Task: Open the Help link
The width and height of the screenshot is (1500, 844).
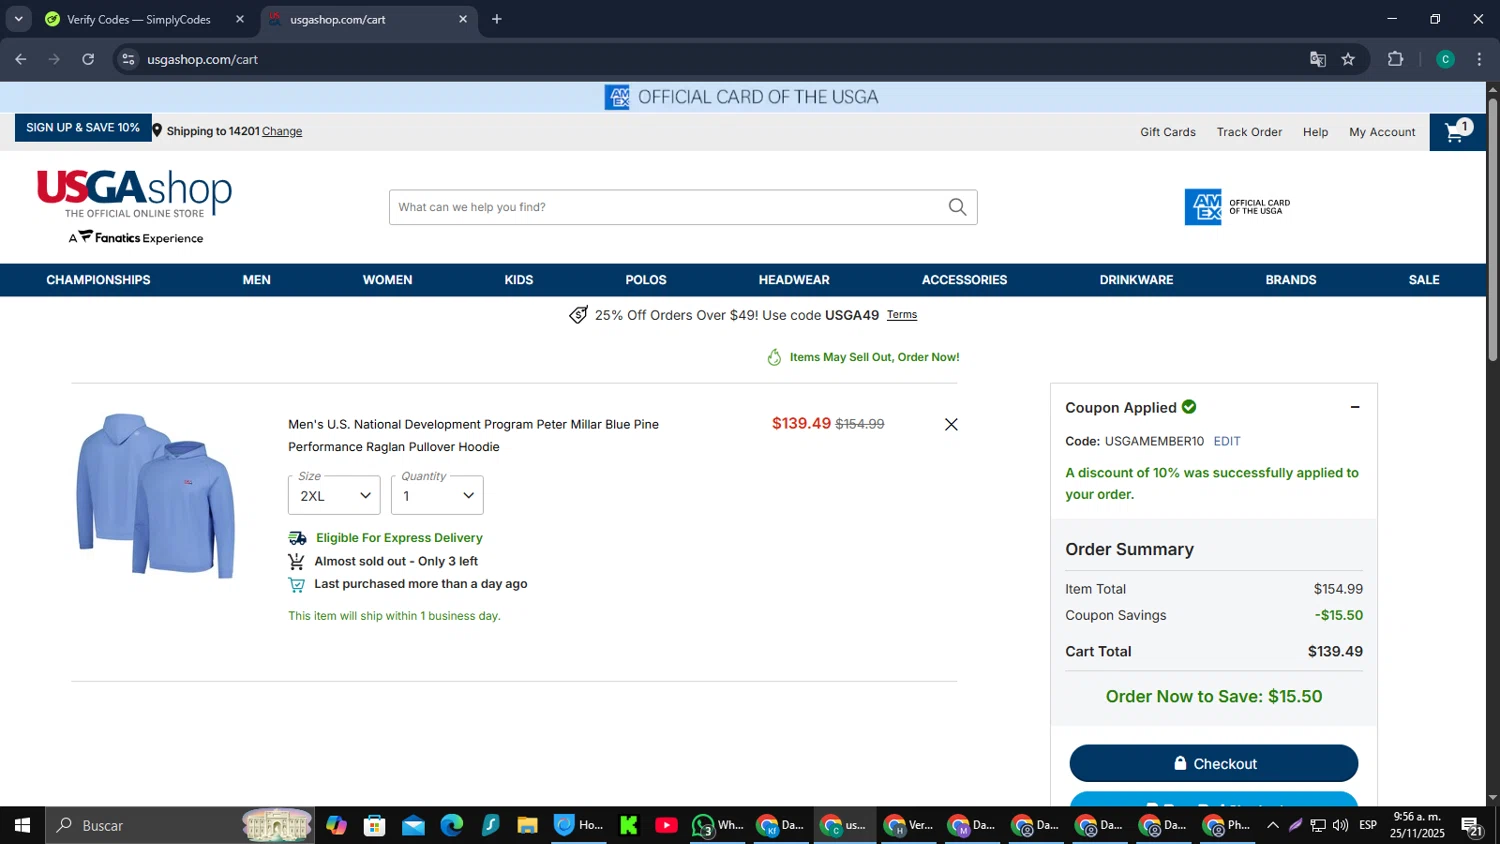Action: tap(1315, 132)
